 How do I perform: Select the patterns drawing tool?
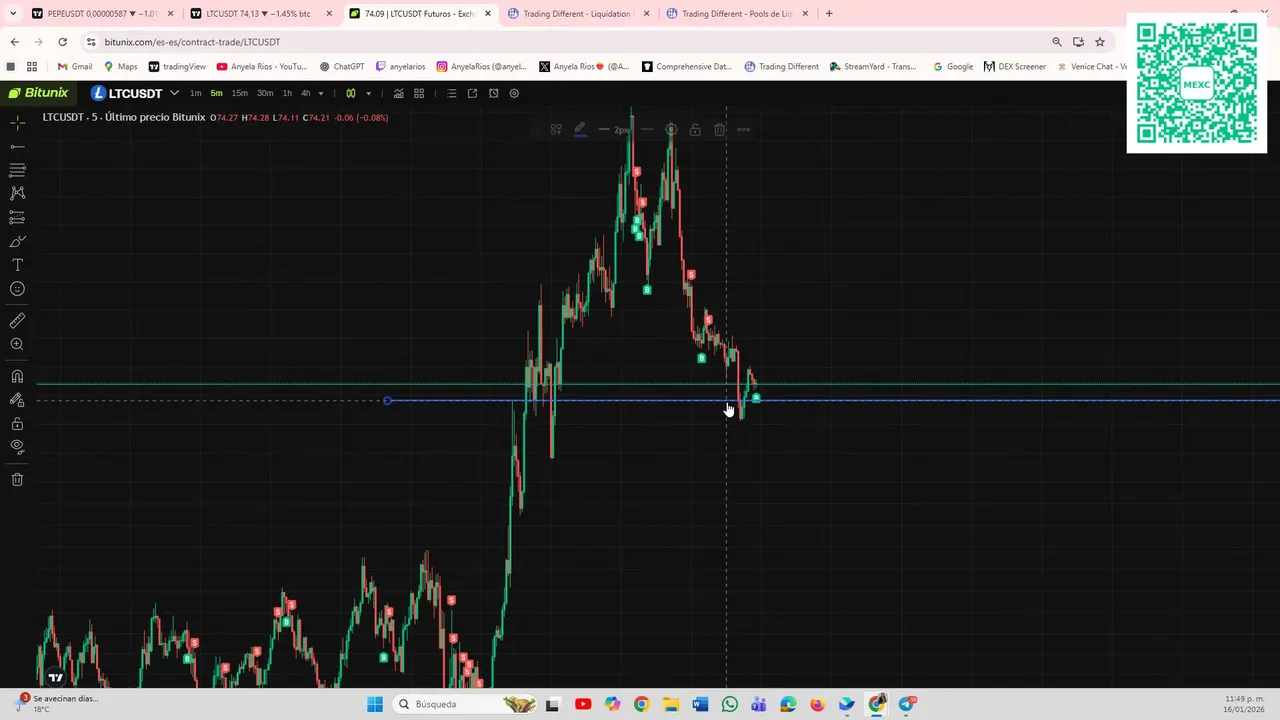(17, 193)
